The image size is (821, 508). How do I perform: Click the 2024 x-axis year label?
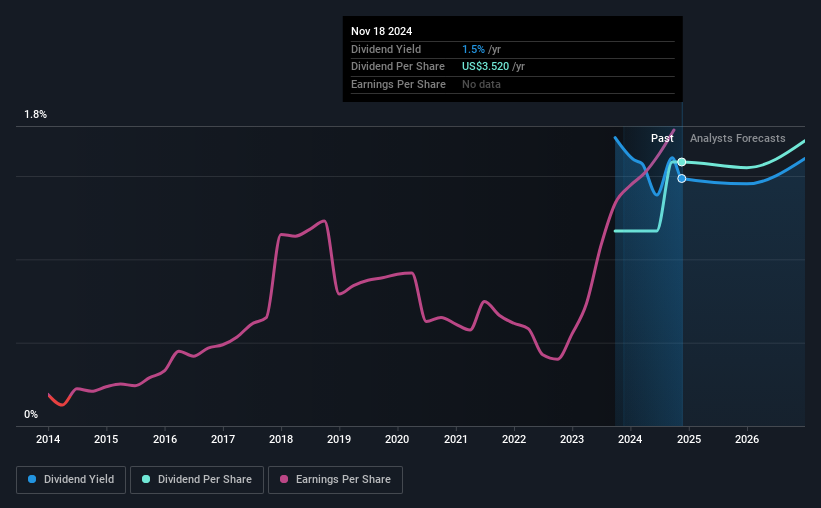coord(630,439)
